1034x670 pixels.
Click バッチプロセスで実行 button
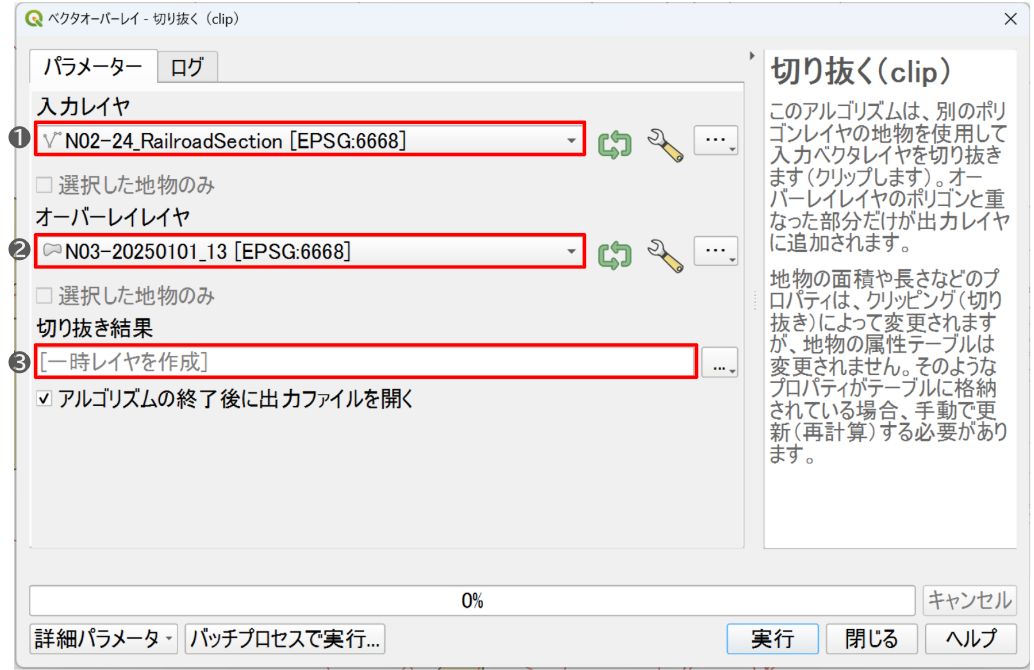(285, 638)
